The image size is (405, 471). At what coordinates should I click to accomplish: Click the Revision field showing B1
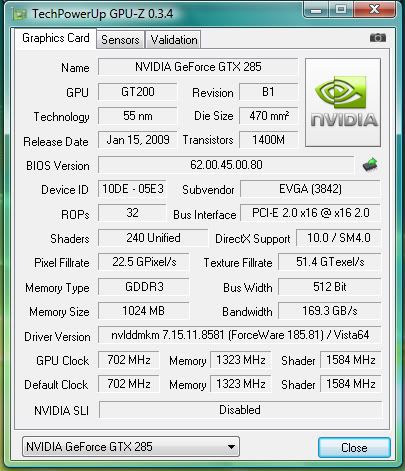pyautogui.click(x=268, y=92)
